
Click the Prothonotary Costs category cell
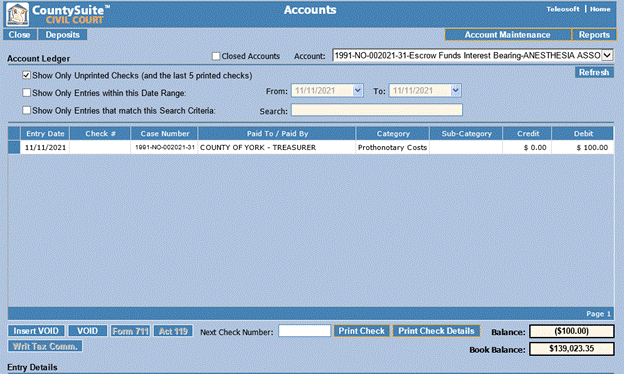click(x=392, y=147)
